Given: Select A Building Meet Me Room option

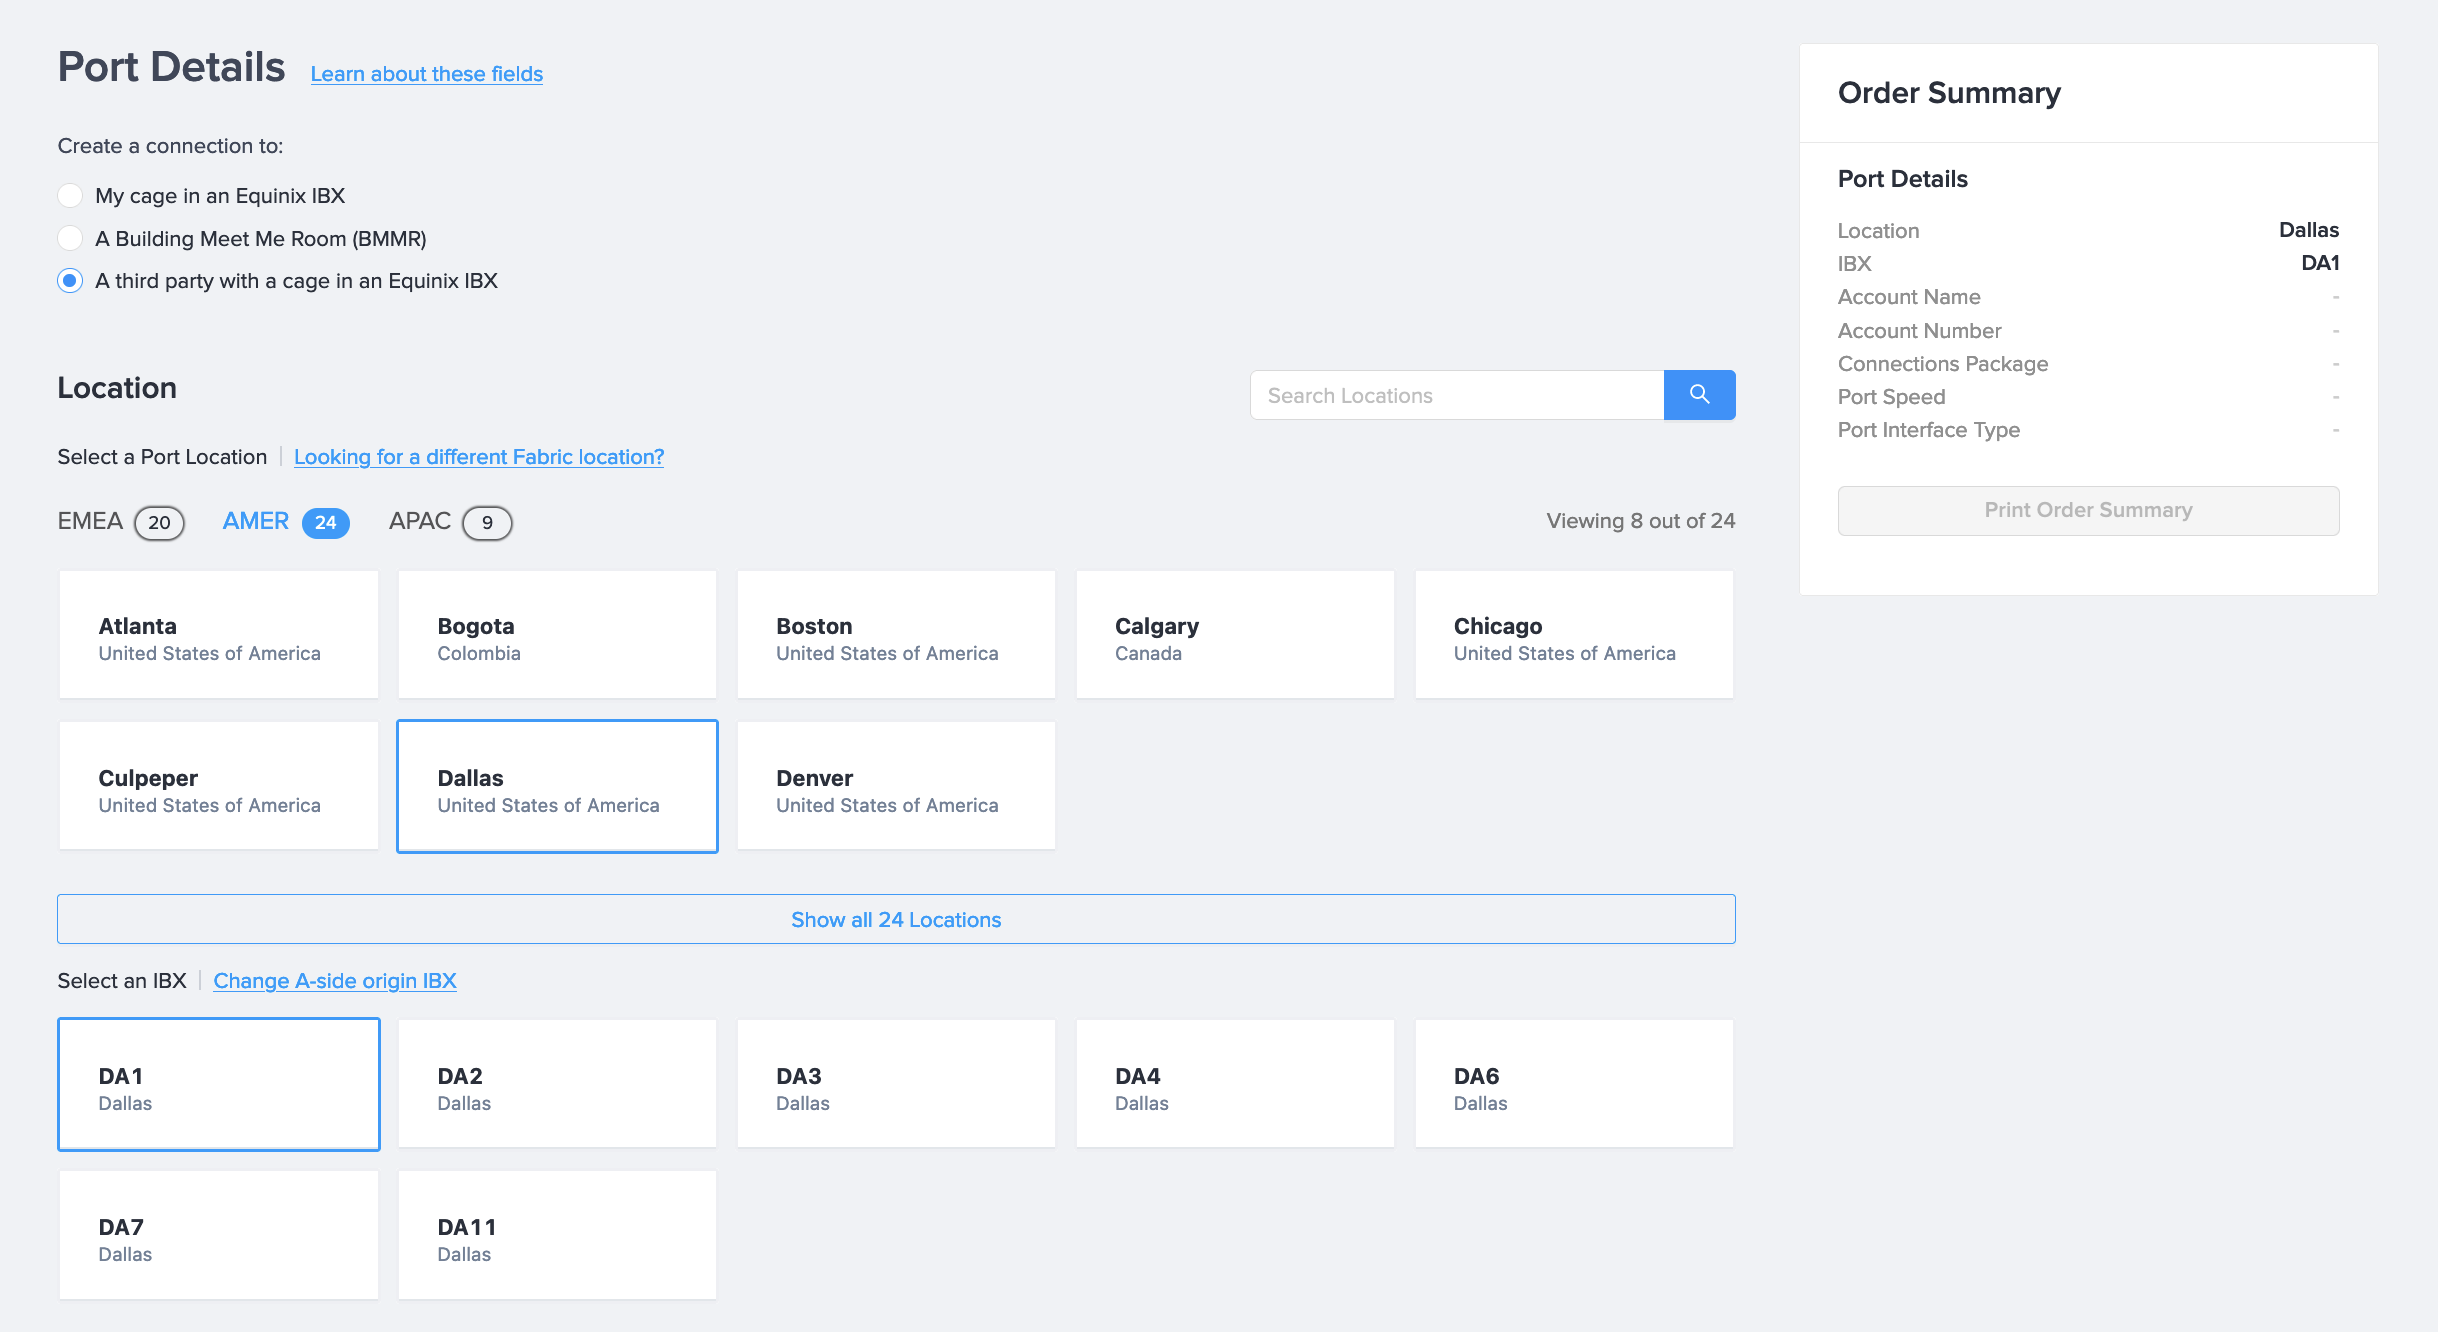Looking at the screenshot, I should pos(70,238).
